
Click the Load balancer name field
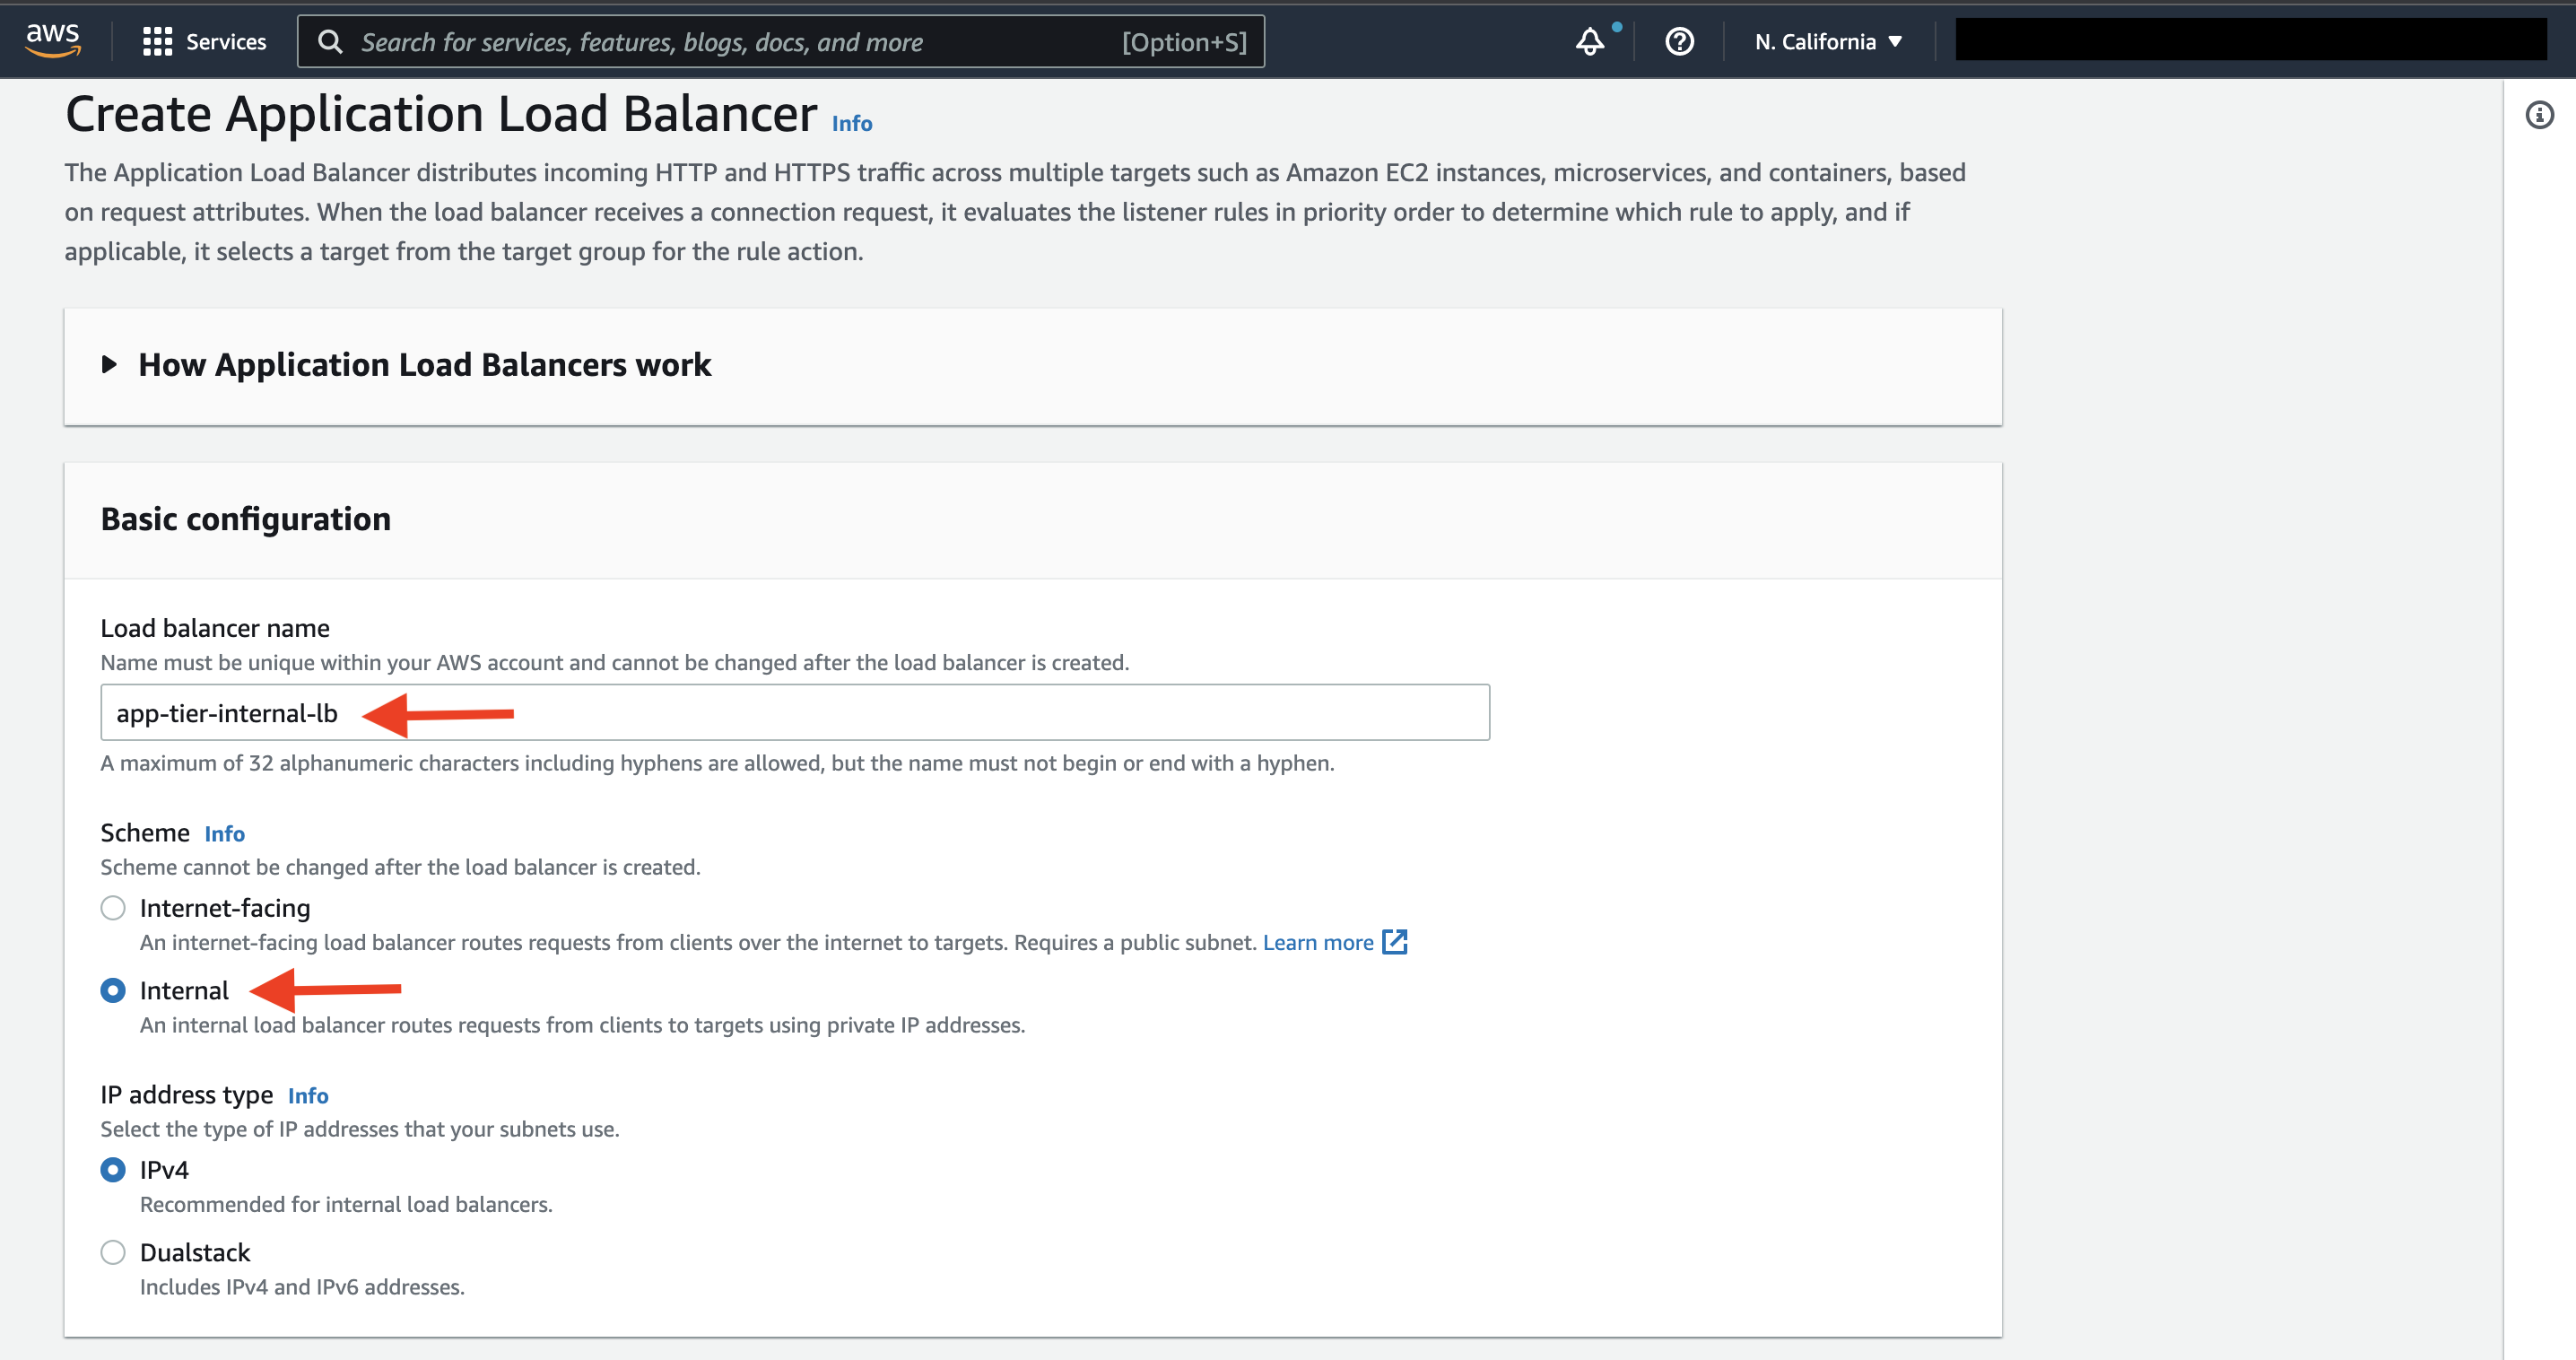pyautogui.click(x=795, y=713)
